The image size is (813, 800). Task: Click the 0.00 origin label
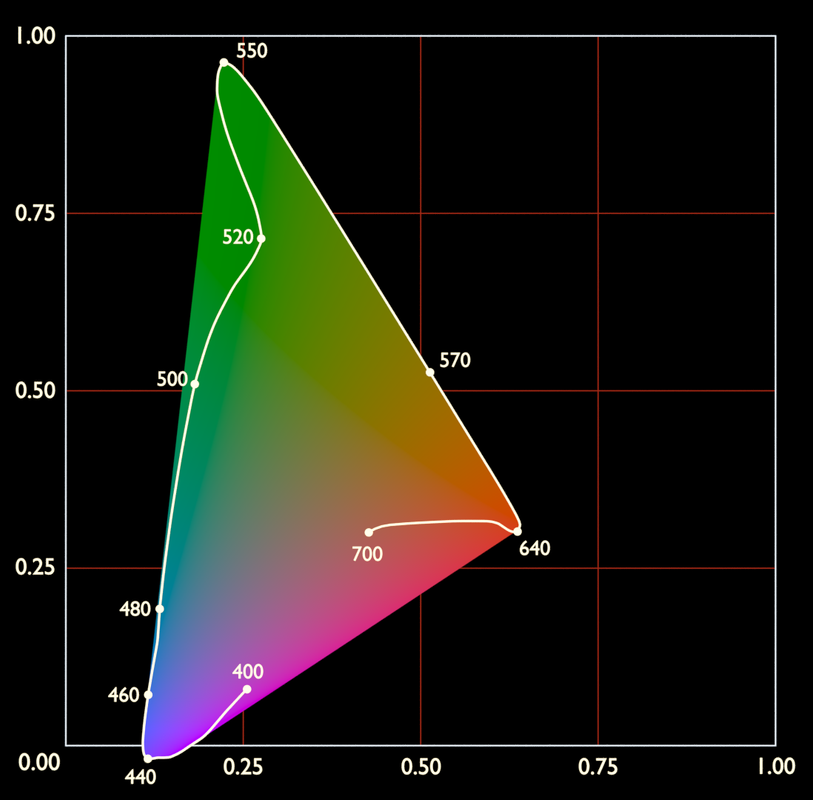[x=39, y=763]
